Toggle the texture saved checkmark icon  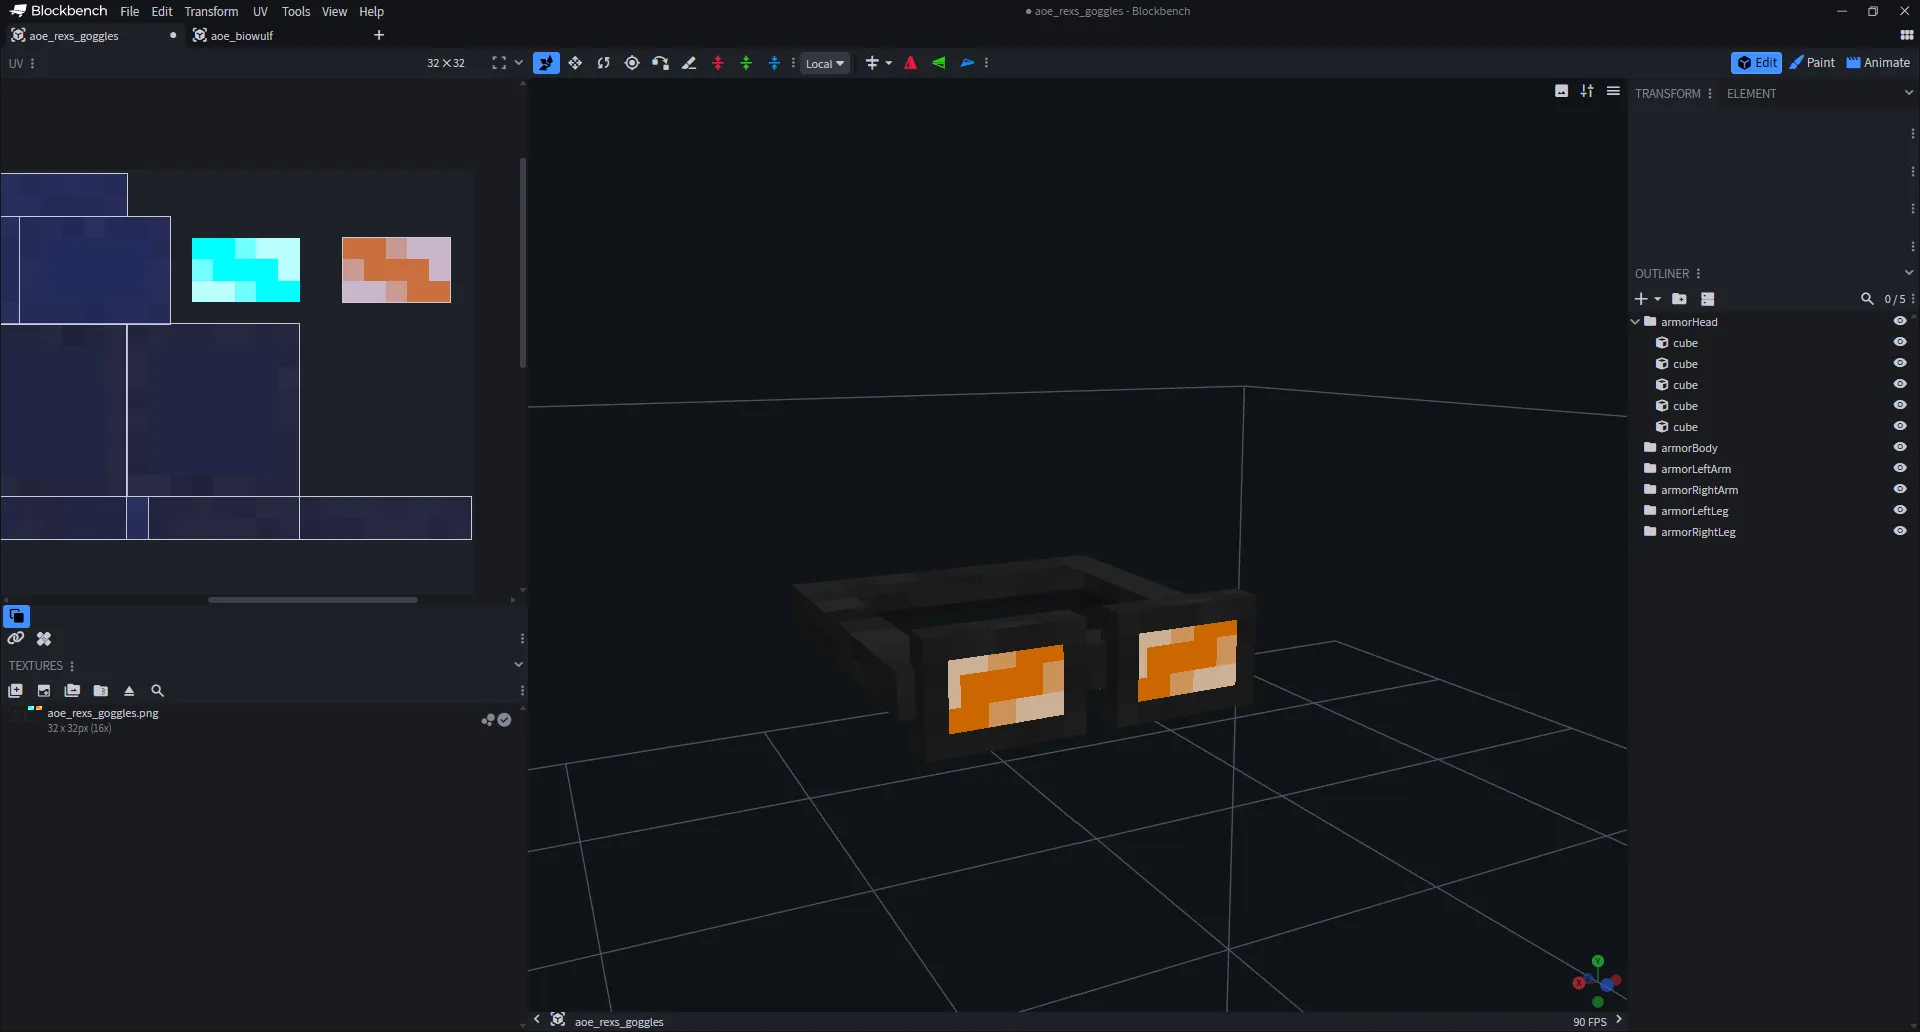click(505, 720)
